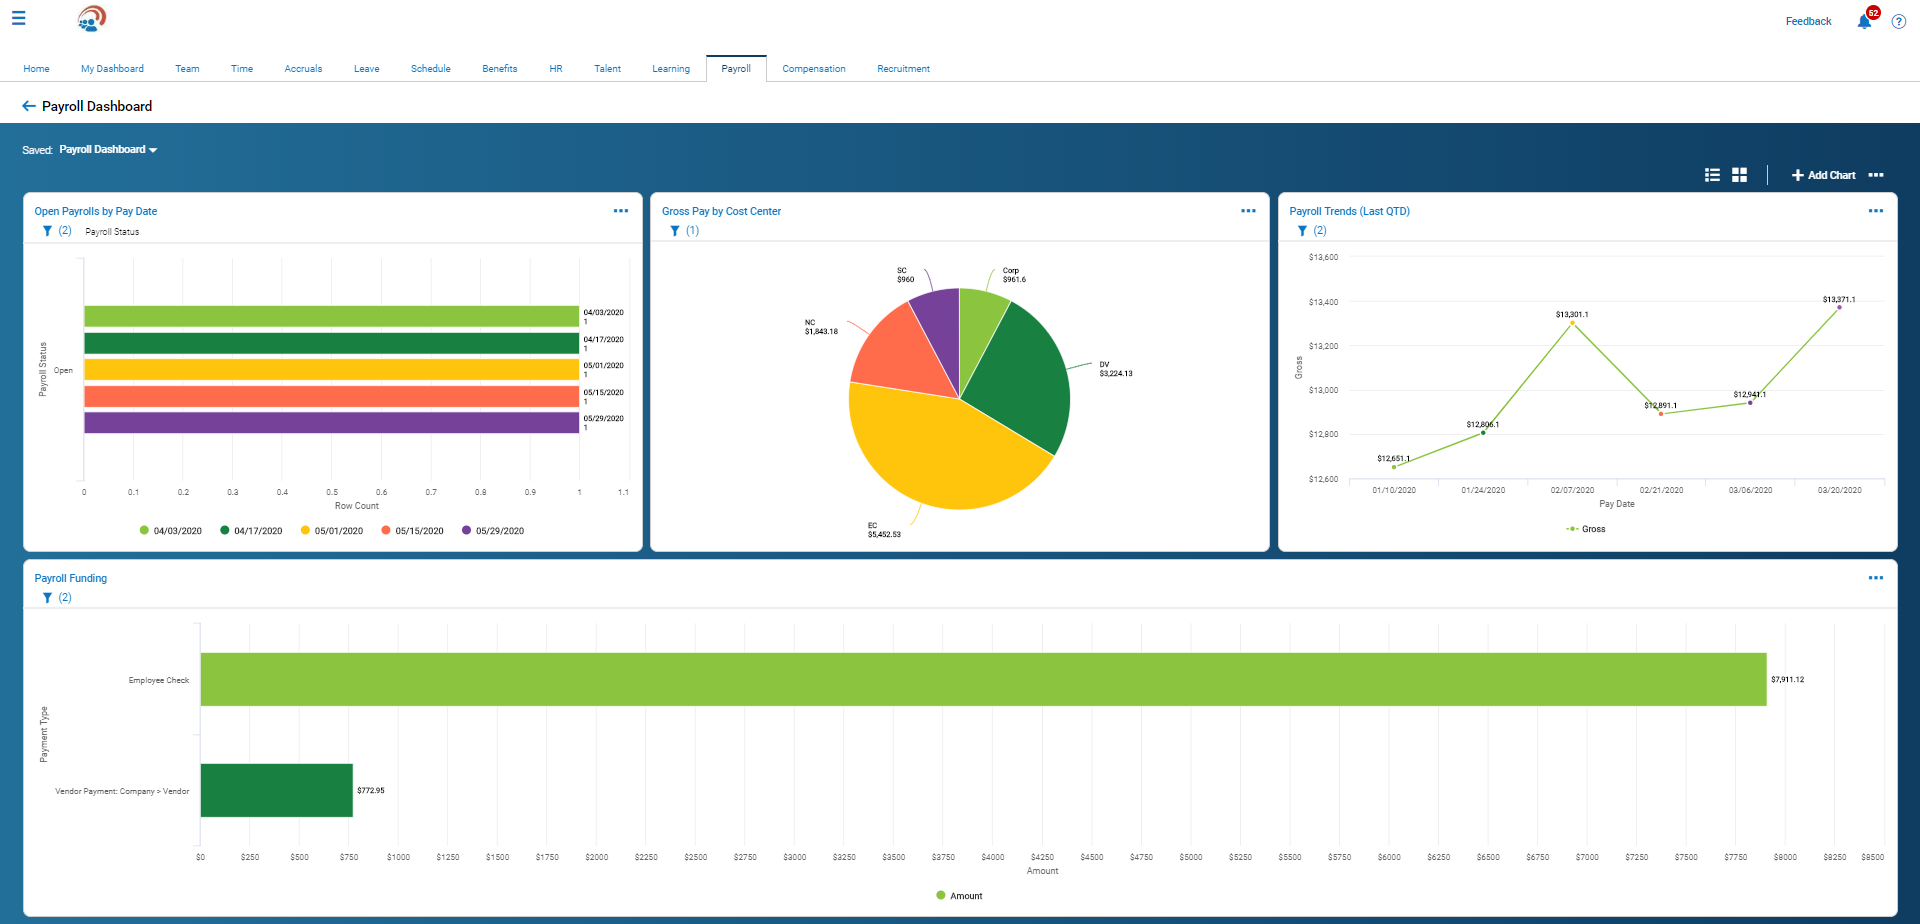Switch to grid view layout icon

[1739, 175]
